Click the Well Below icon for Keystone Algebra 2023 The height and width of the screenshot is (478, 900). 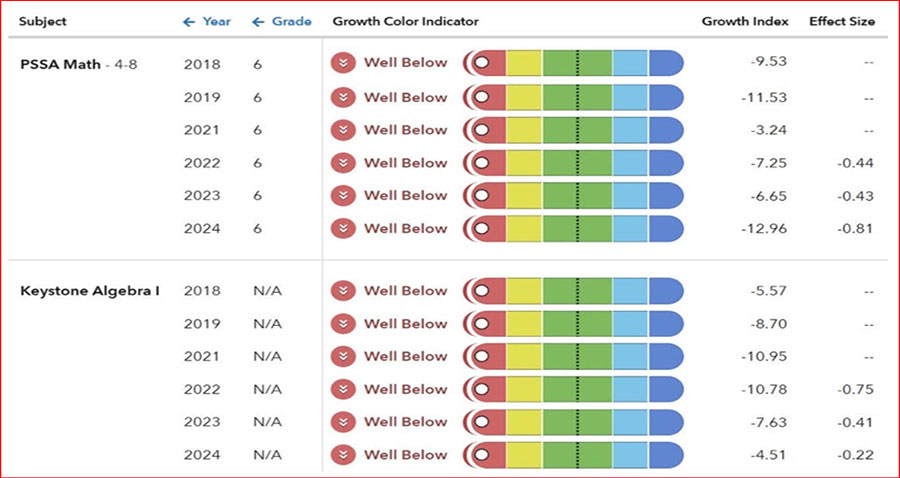[344, 422]
